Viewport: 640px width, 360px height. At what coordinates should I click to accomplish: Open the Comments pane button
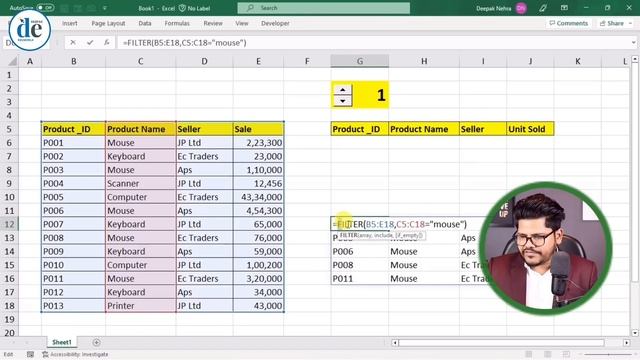coord(569,23)
